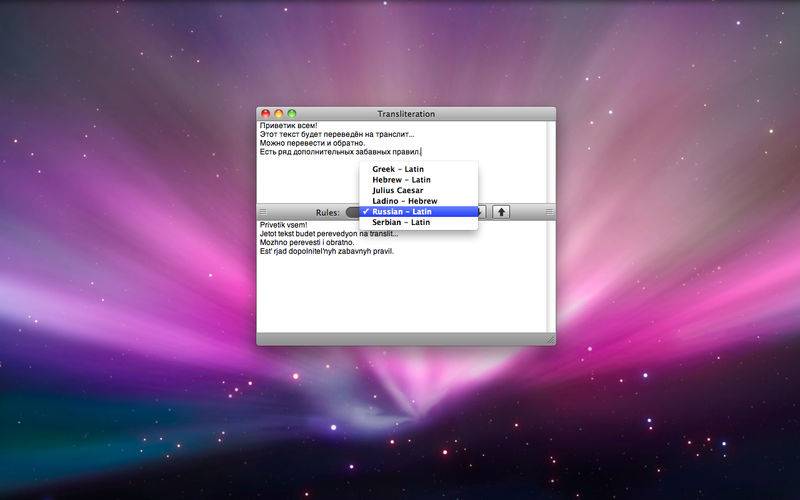The image size is (800, 500).
Task: Click the text 'Privetik vsem!'
Action: (284, 224)
